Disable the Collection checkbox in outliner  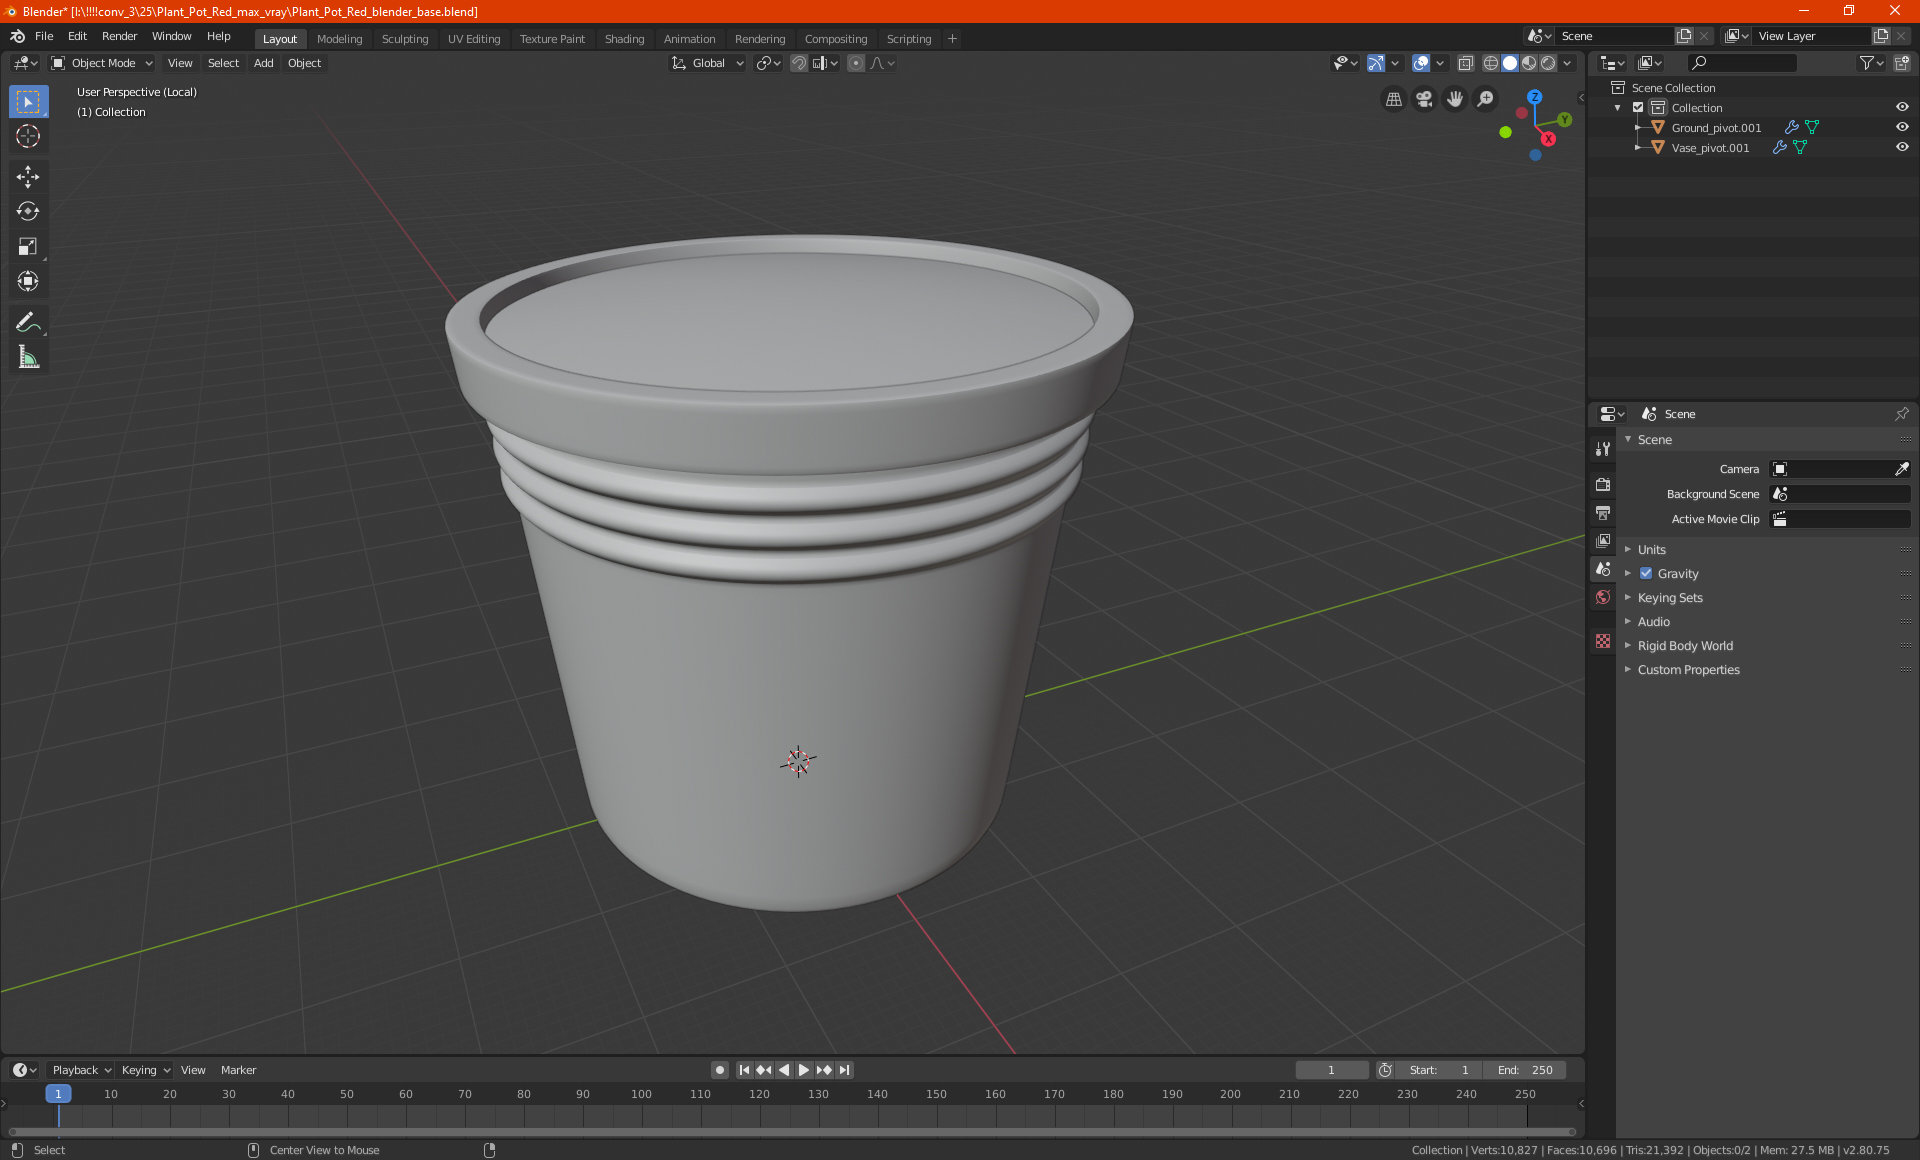1638,107
